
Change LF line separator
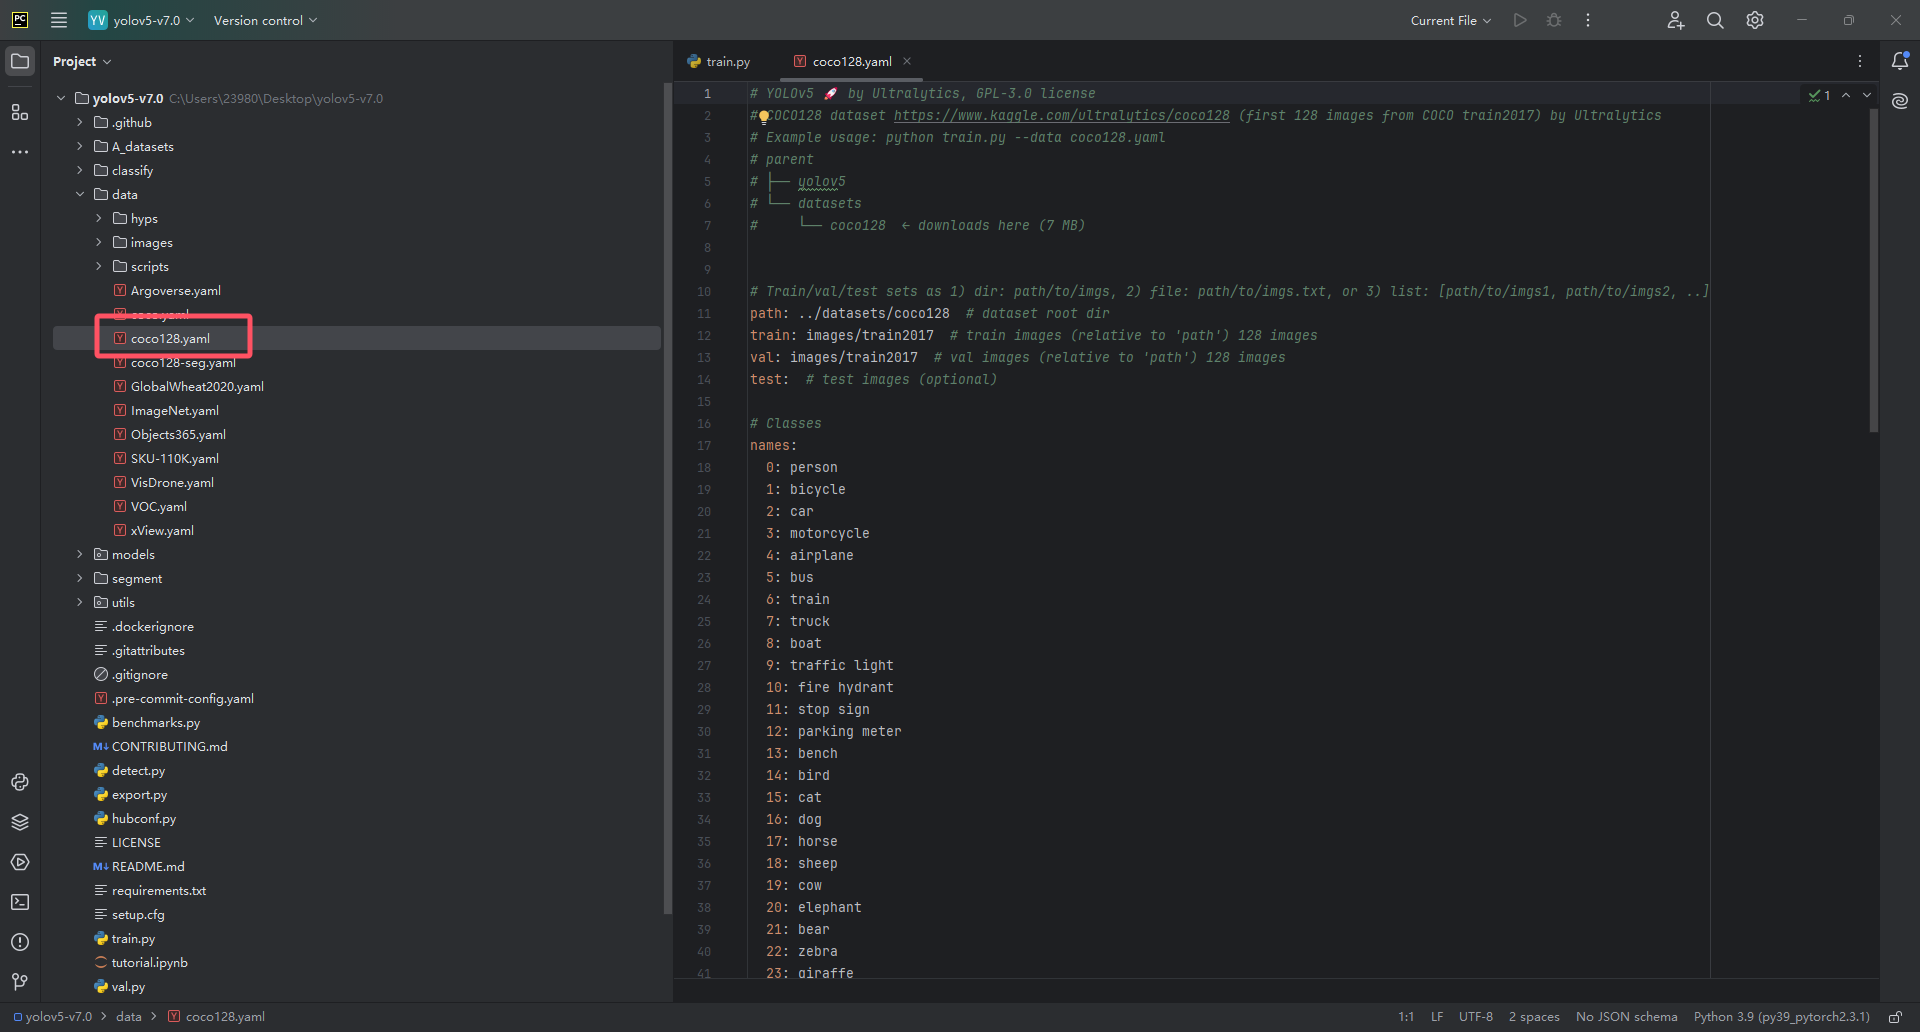click(1437, 1017)
